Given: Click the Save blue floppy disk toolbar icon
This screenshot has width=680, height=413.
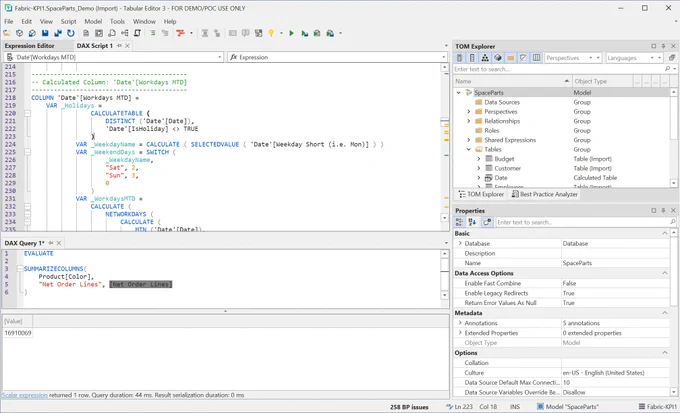Looking at the screenshot, I should (x=45, y=33).
